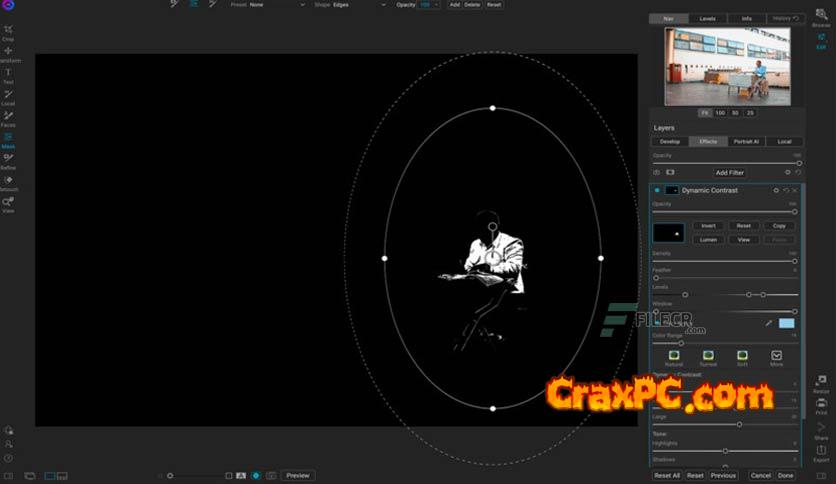Switch to the Portrait AI tab
The height and width of the screenshot is (484, 836).
[x=748, y=142]
